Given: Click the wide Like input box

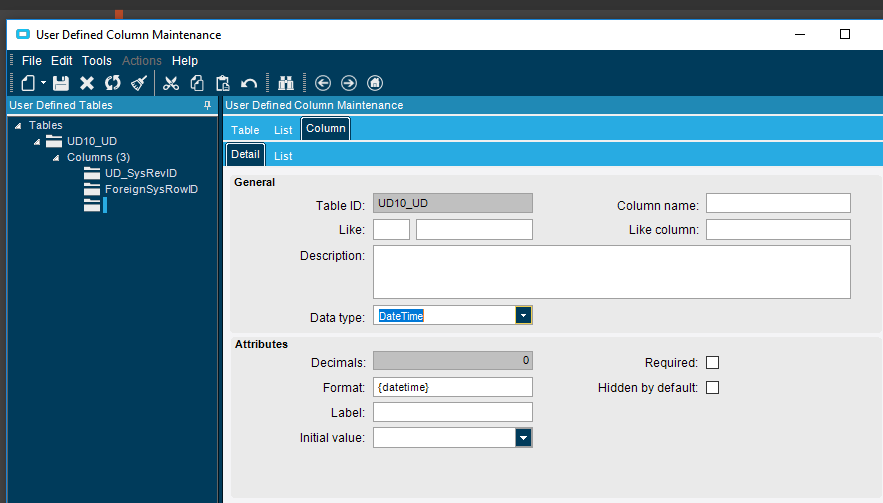Looking at the screenshot, I should pos(474,229).
